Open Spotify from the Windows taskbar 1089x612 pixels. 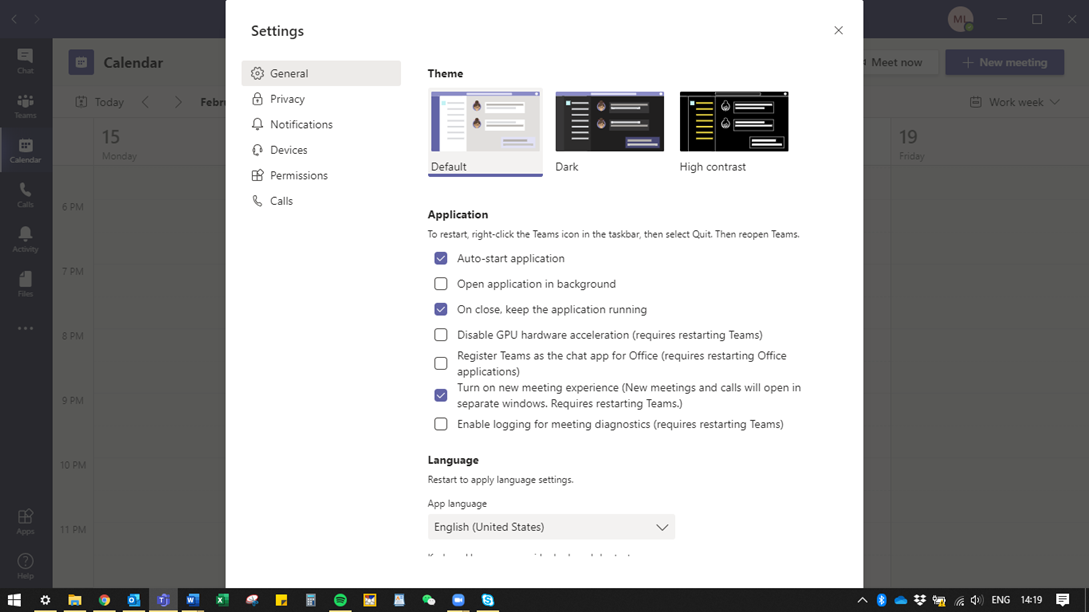coord(340,600)
